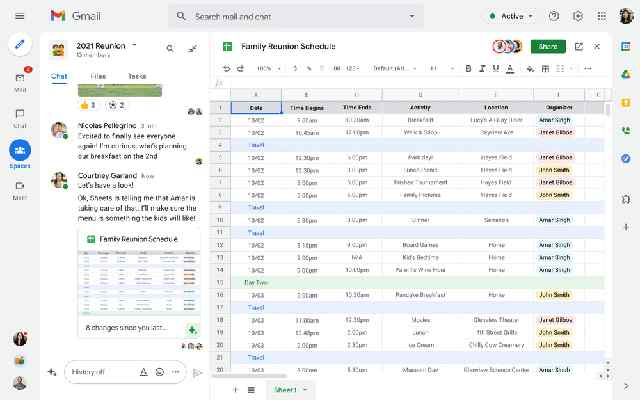Open the Keep side panel icon
The height and width of the screenshot is (400, 640).
tap(625, 102)
